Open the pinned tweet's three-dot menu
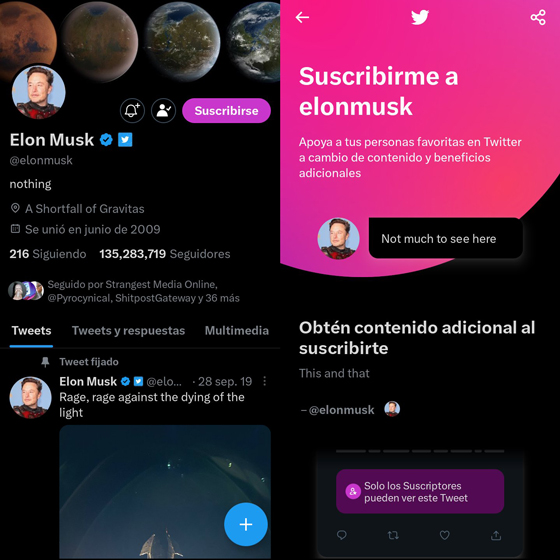Screen dimensions: 560x560 click(x=264, y=381)
